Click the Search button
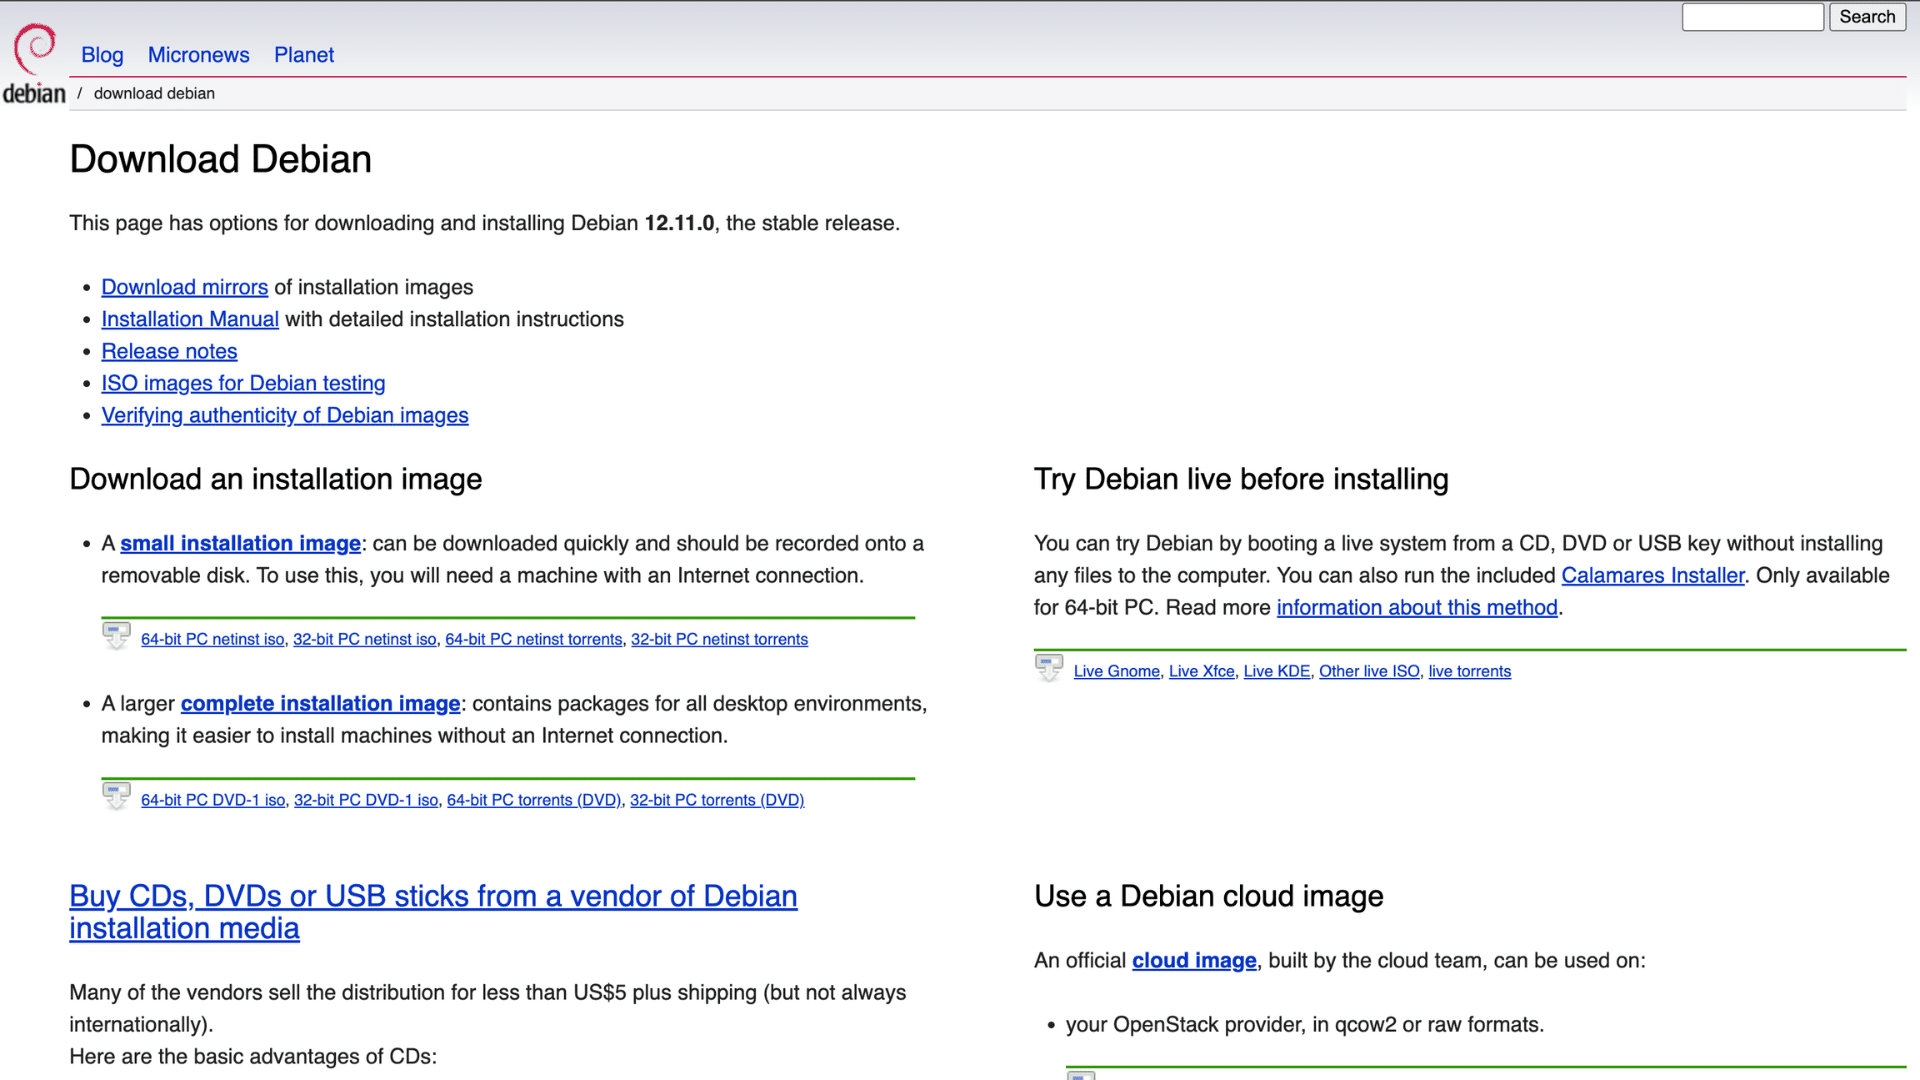The image size is (1920, 1080). [x=1867, y=17]
